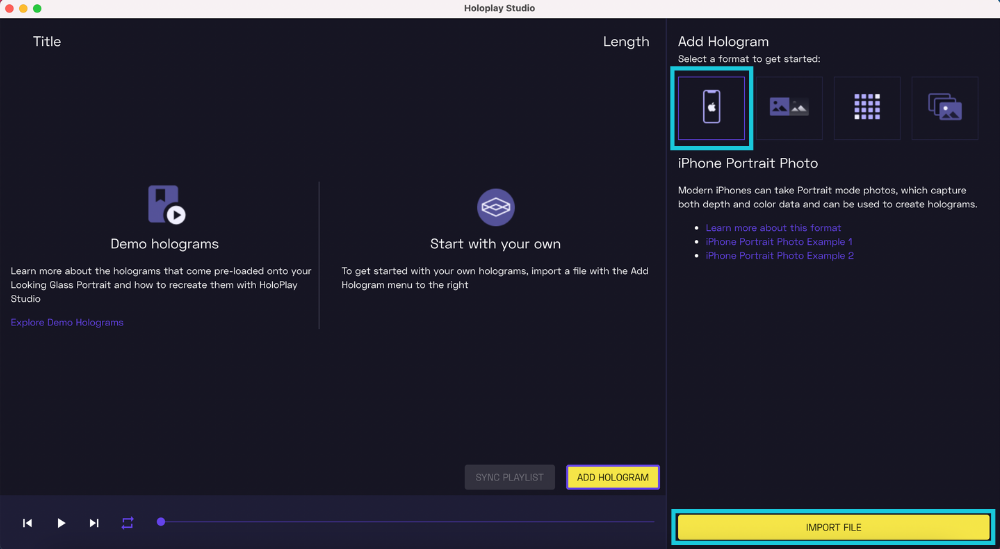The image size is (1000, 549).
Task: Close the Holoplay Studio window
Action: (x=9, y=8)
